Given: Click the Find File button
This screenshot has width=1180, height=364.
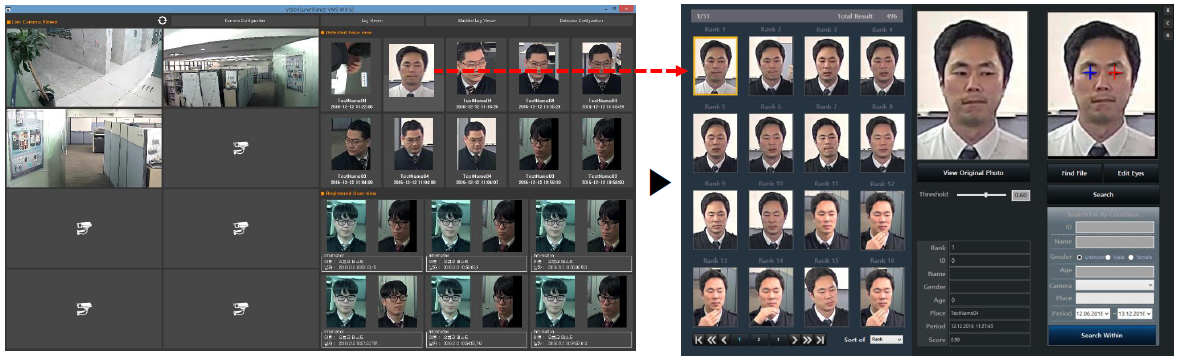Looking at the screenshot, I should (x=1074, y=173).
